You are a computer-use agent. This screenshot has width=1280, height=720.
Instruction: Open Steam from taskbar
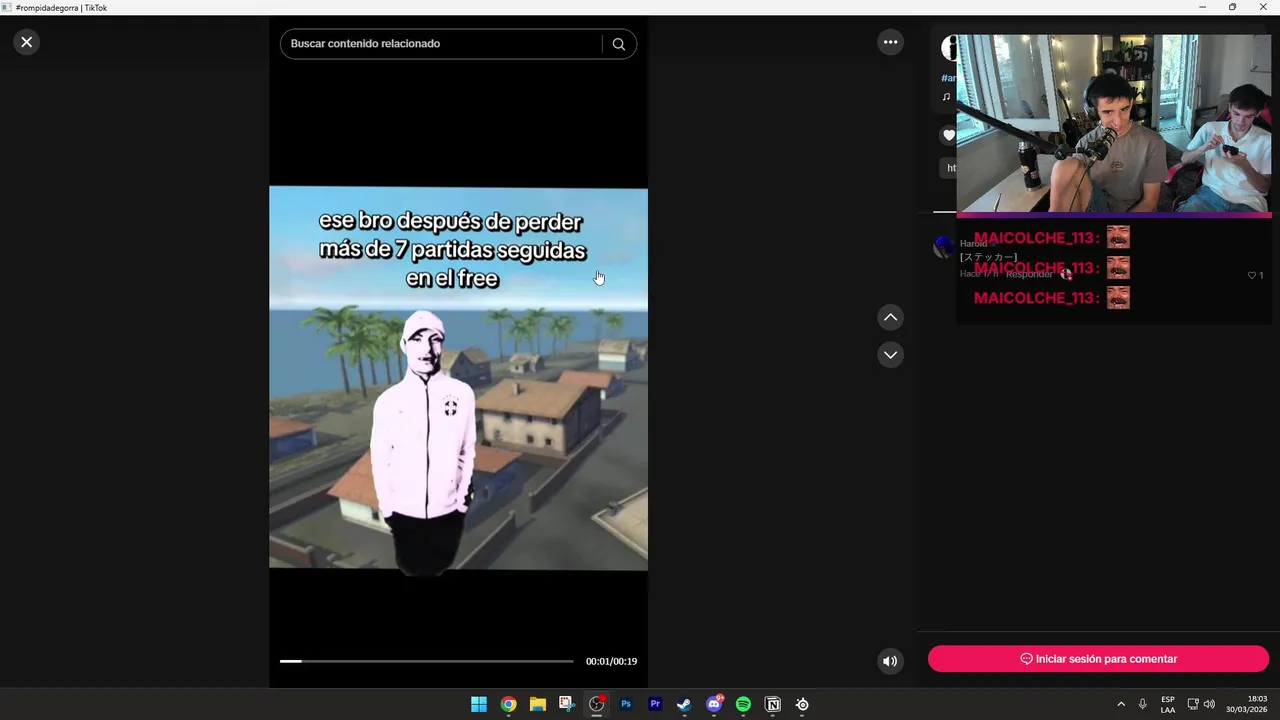(684, 704)
